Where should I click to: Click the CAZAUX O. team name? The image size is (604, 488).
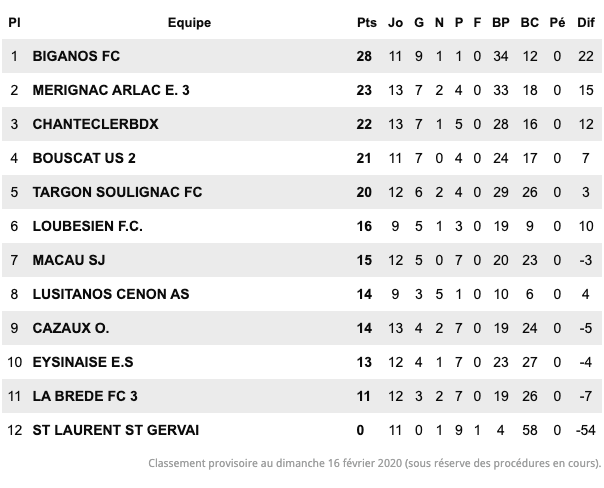(71, 328)
